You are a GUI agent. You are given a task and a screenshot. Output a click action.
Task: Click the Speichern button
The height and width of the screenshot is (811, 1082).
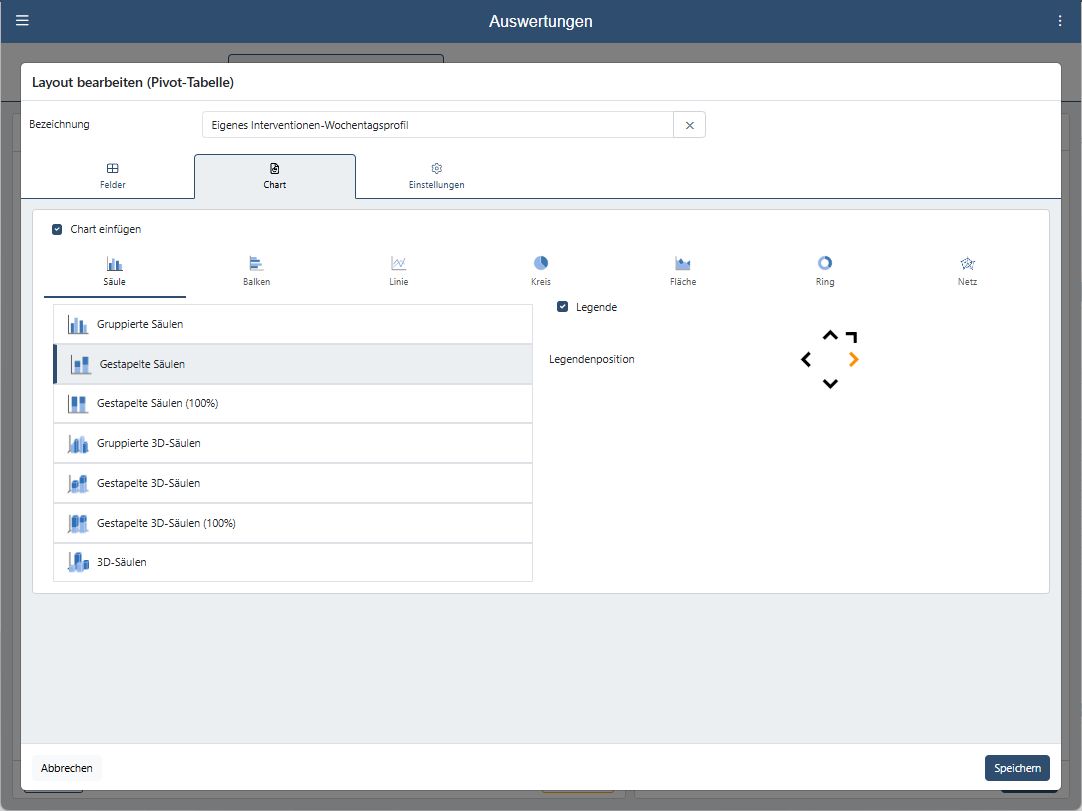point(1017,768)
